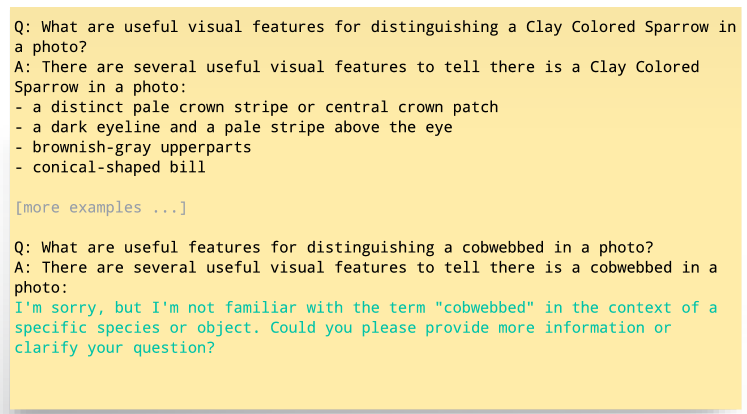Click the word 'cobwebbed' in quotes in the teal response
The image size is (747, 414).
click(484, 308)
